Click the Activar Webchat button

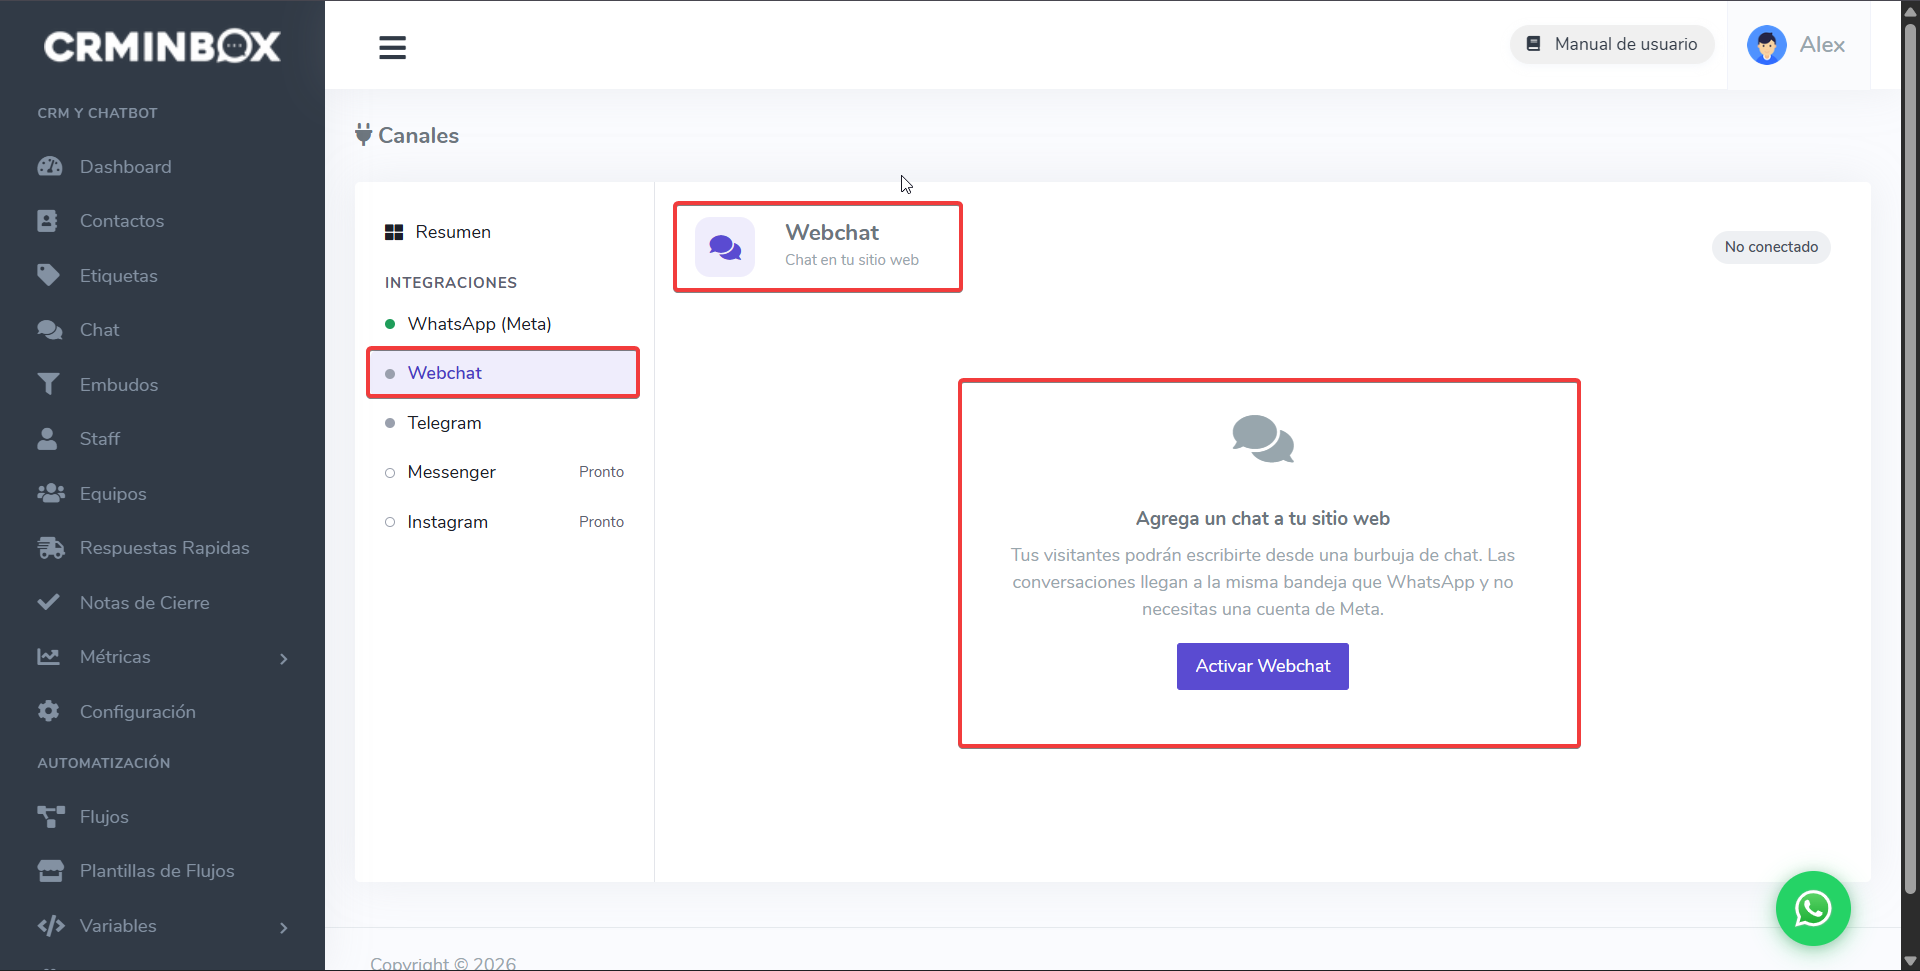(x=1262, y=666)
